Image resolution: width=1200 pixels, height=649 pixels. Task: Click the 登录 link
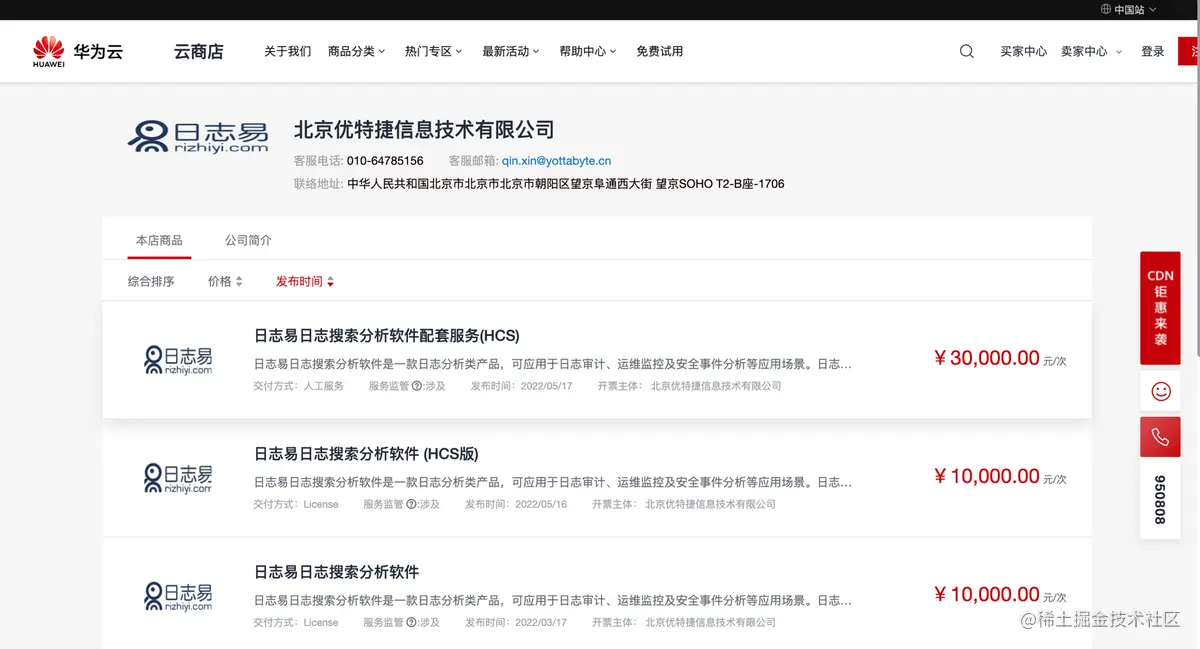[1153, 51]
